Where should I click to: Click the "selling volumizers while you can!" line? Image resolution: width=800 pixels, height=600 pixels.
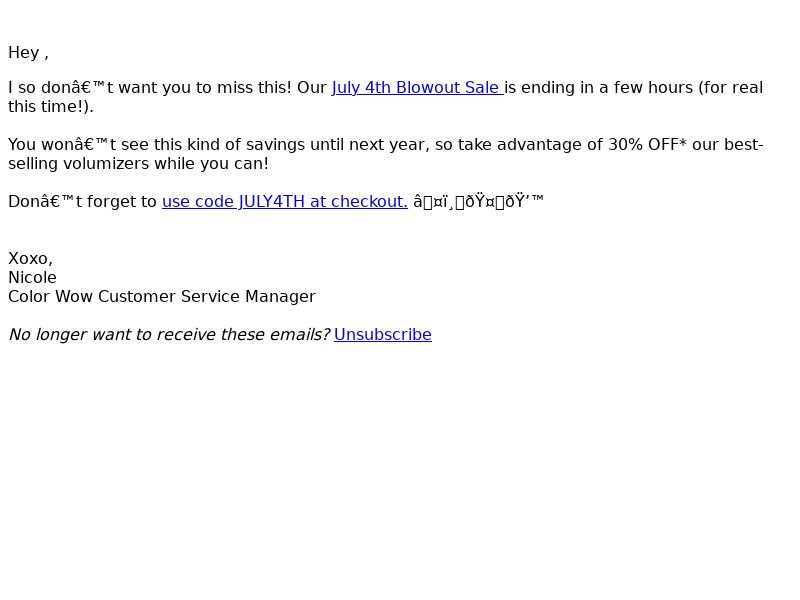pyautogui.click(x=138, y=164)
